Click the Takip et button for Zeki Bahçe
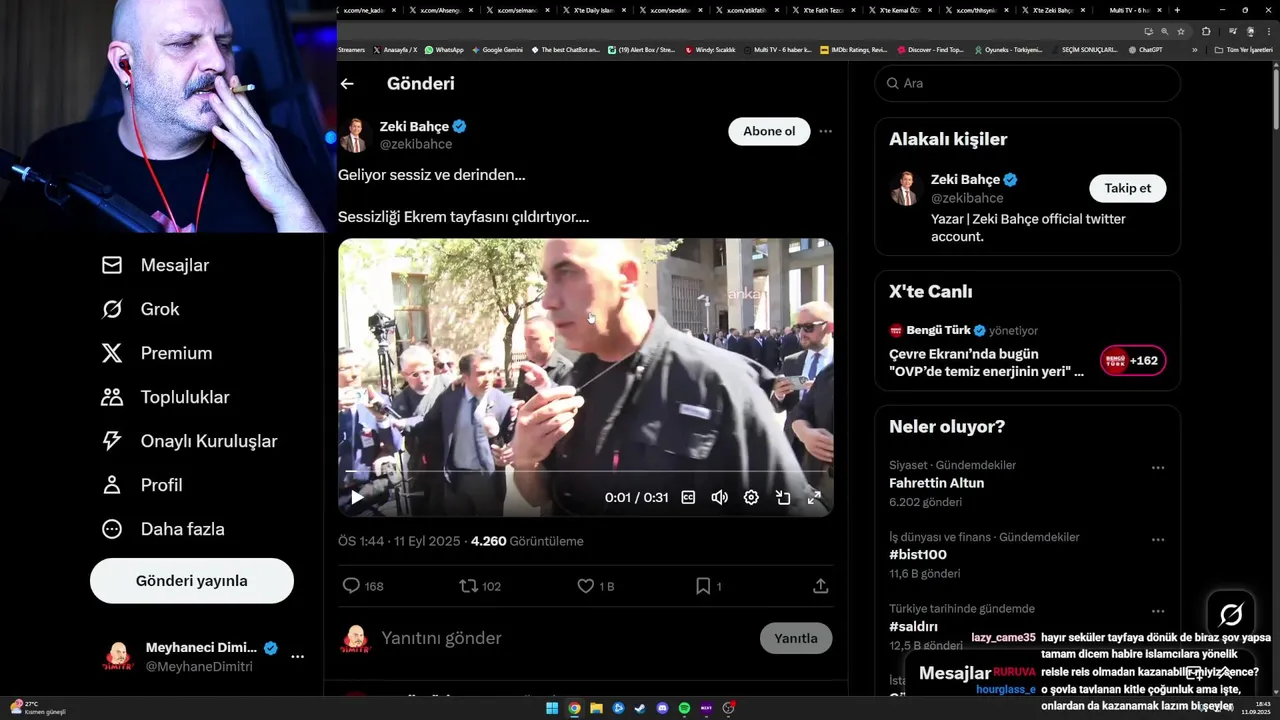 click(1127, 188)
